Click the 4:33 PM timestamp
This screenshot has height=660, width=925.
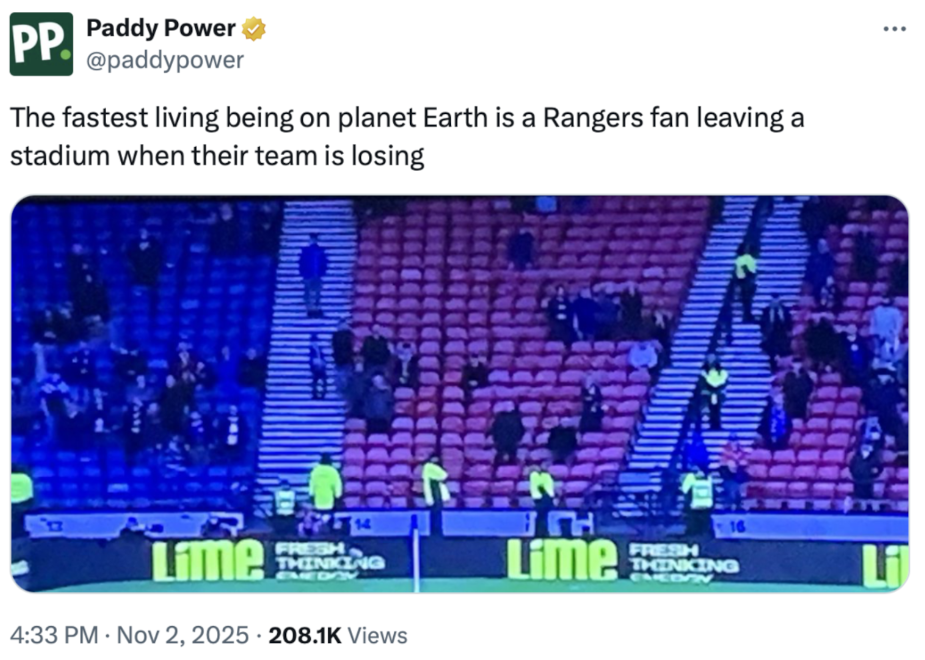pyautogui.click(x=50, y=635)
